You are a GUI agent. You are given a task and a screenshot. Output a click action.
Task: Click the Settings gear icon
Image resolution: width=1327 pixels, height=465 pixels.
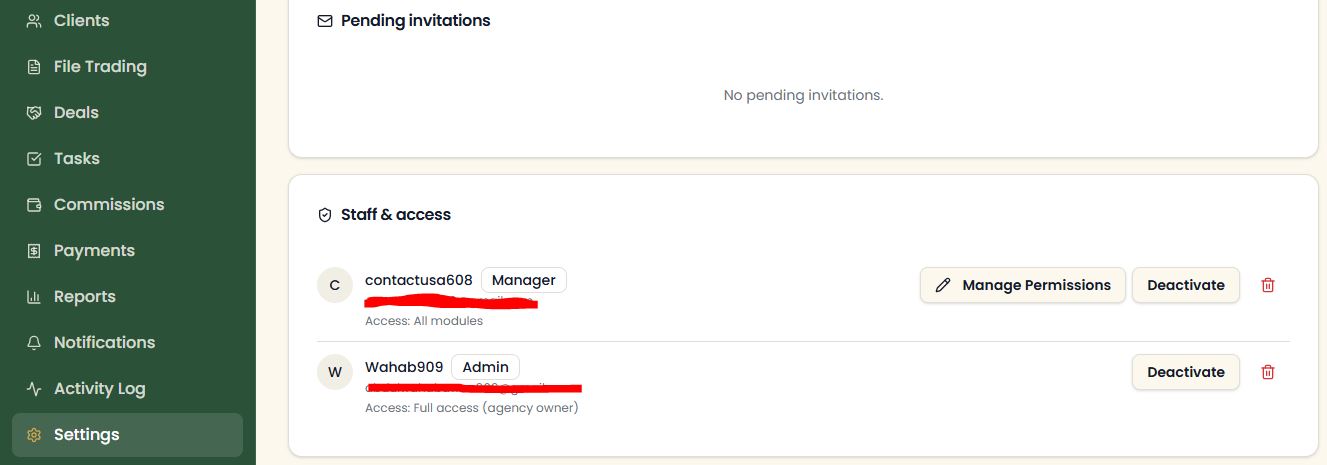click(34, 434)
